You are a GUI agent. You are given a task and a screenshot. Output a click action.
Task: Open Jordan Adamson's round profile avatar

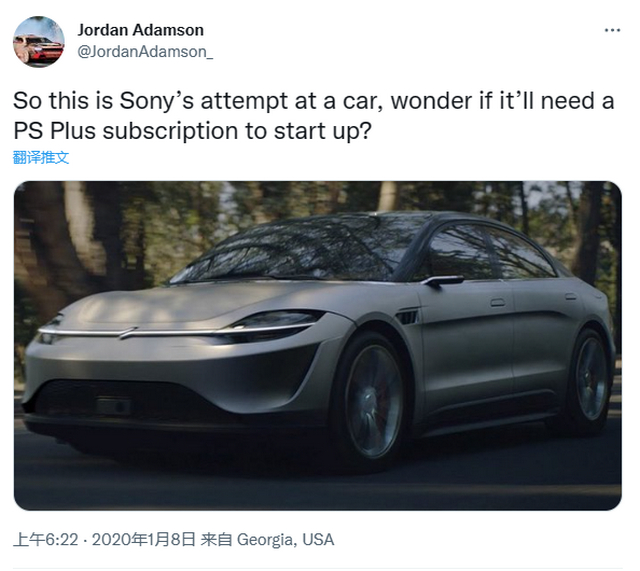39,42
